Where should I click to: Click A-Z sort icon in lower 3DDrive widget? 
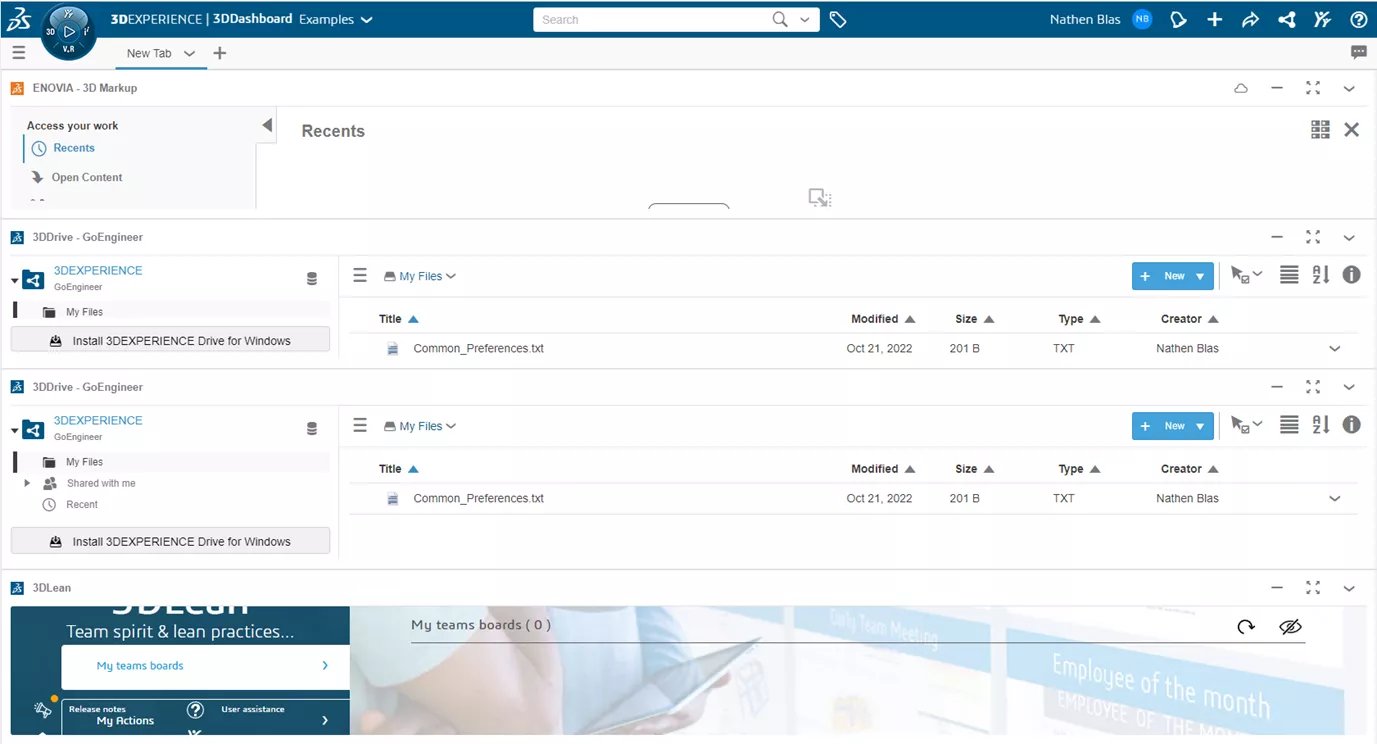tap(1321, 425)
